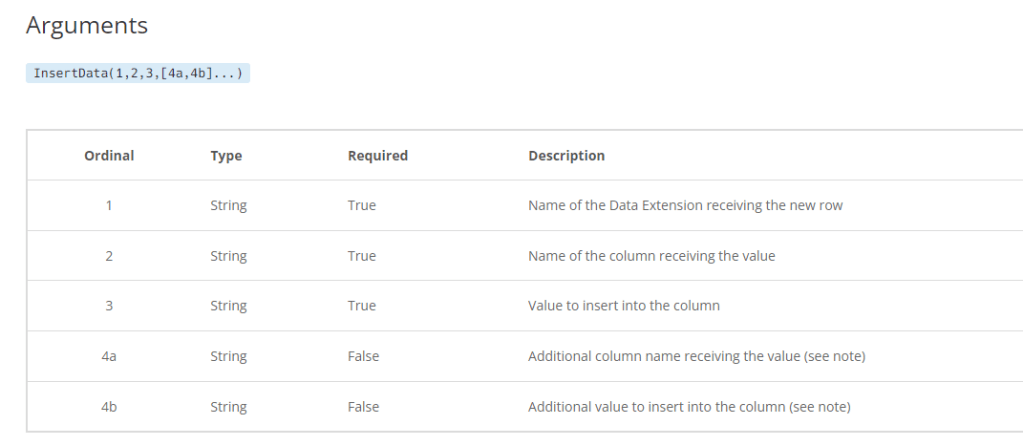Select the ordinal 1 cell
Image resolution: width=1023 pixels, height=446 pixels.
[x=109, y=206]
